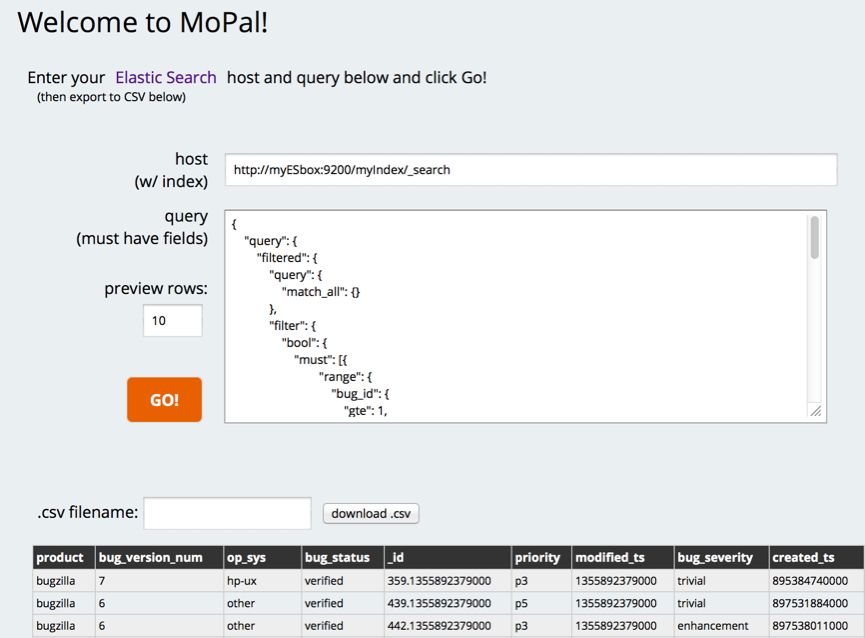Click the priority column header
This screenshot has width=865, height=638.
coord(541,557)
